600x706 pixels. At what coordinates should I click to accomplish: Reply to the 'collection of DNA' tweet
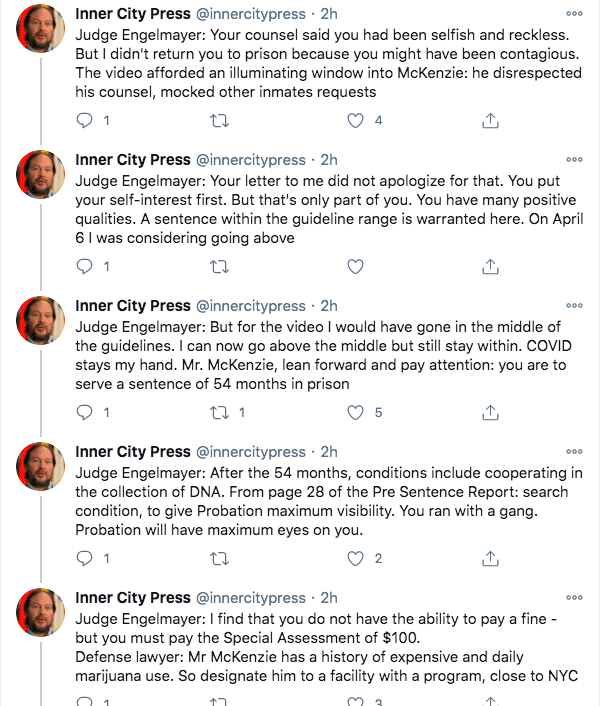tap(84, 558)
